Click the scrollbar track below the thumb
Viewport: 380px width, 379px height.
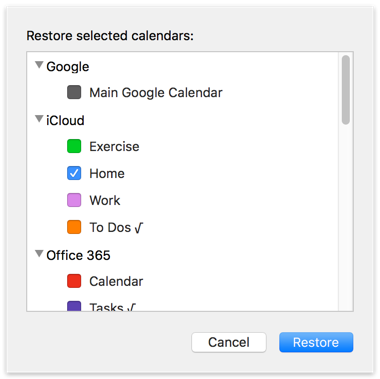(x=346, y=218)
